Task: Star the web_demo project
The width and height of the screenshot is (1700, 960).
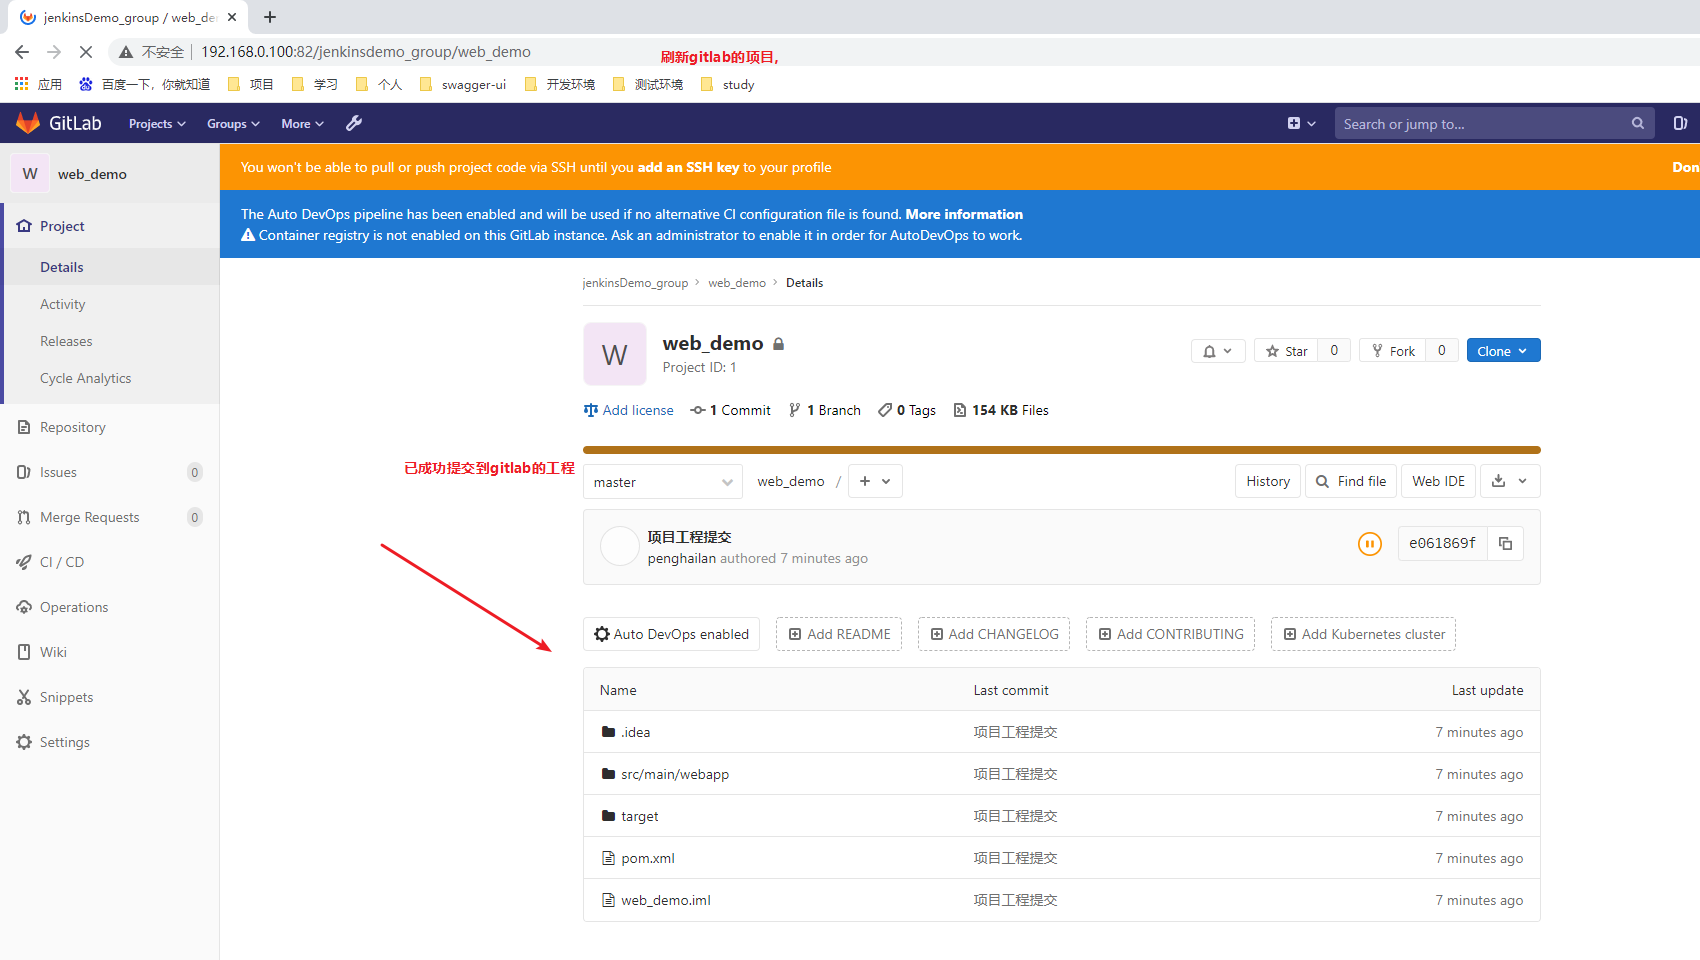Action: 1286,351
